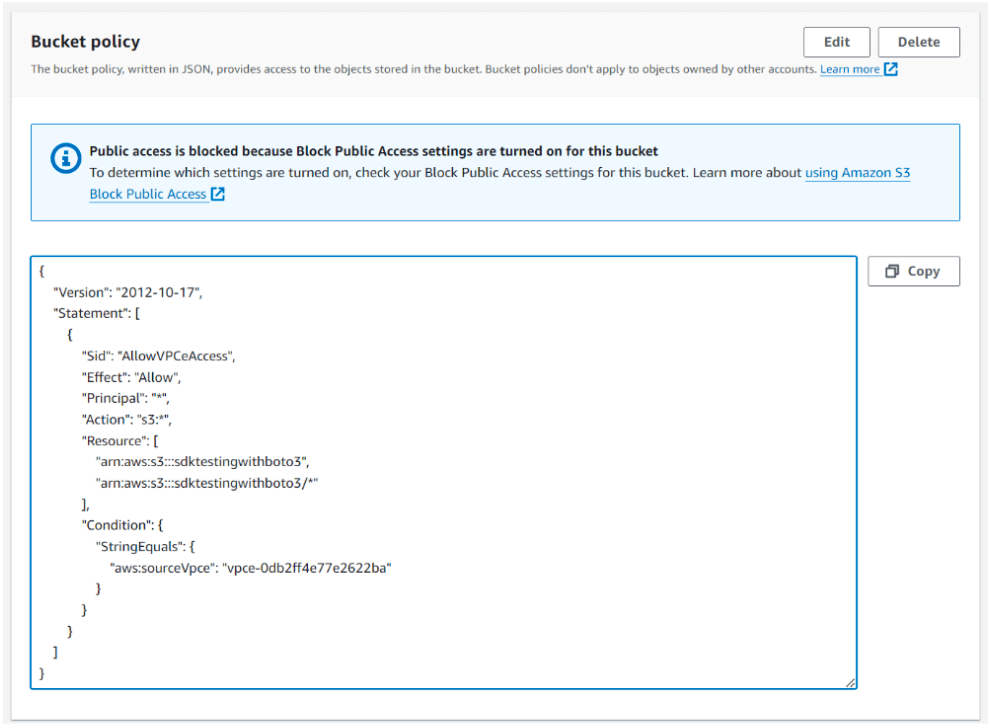Click the external link icon beside Block Public Access
The image size is (990, 728).
[217, 195]
